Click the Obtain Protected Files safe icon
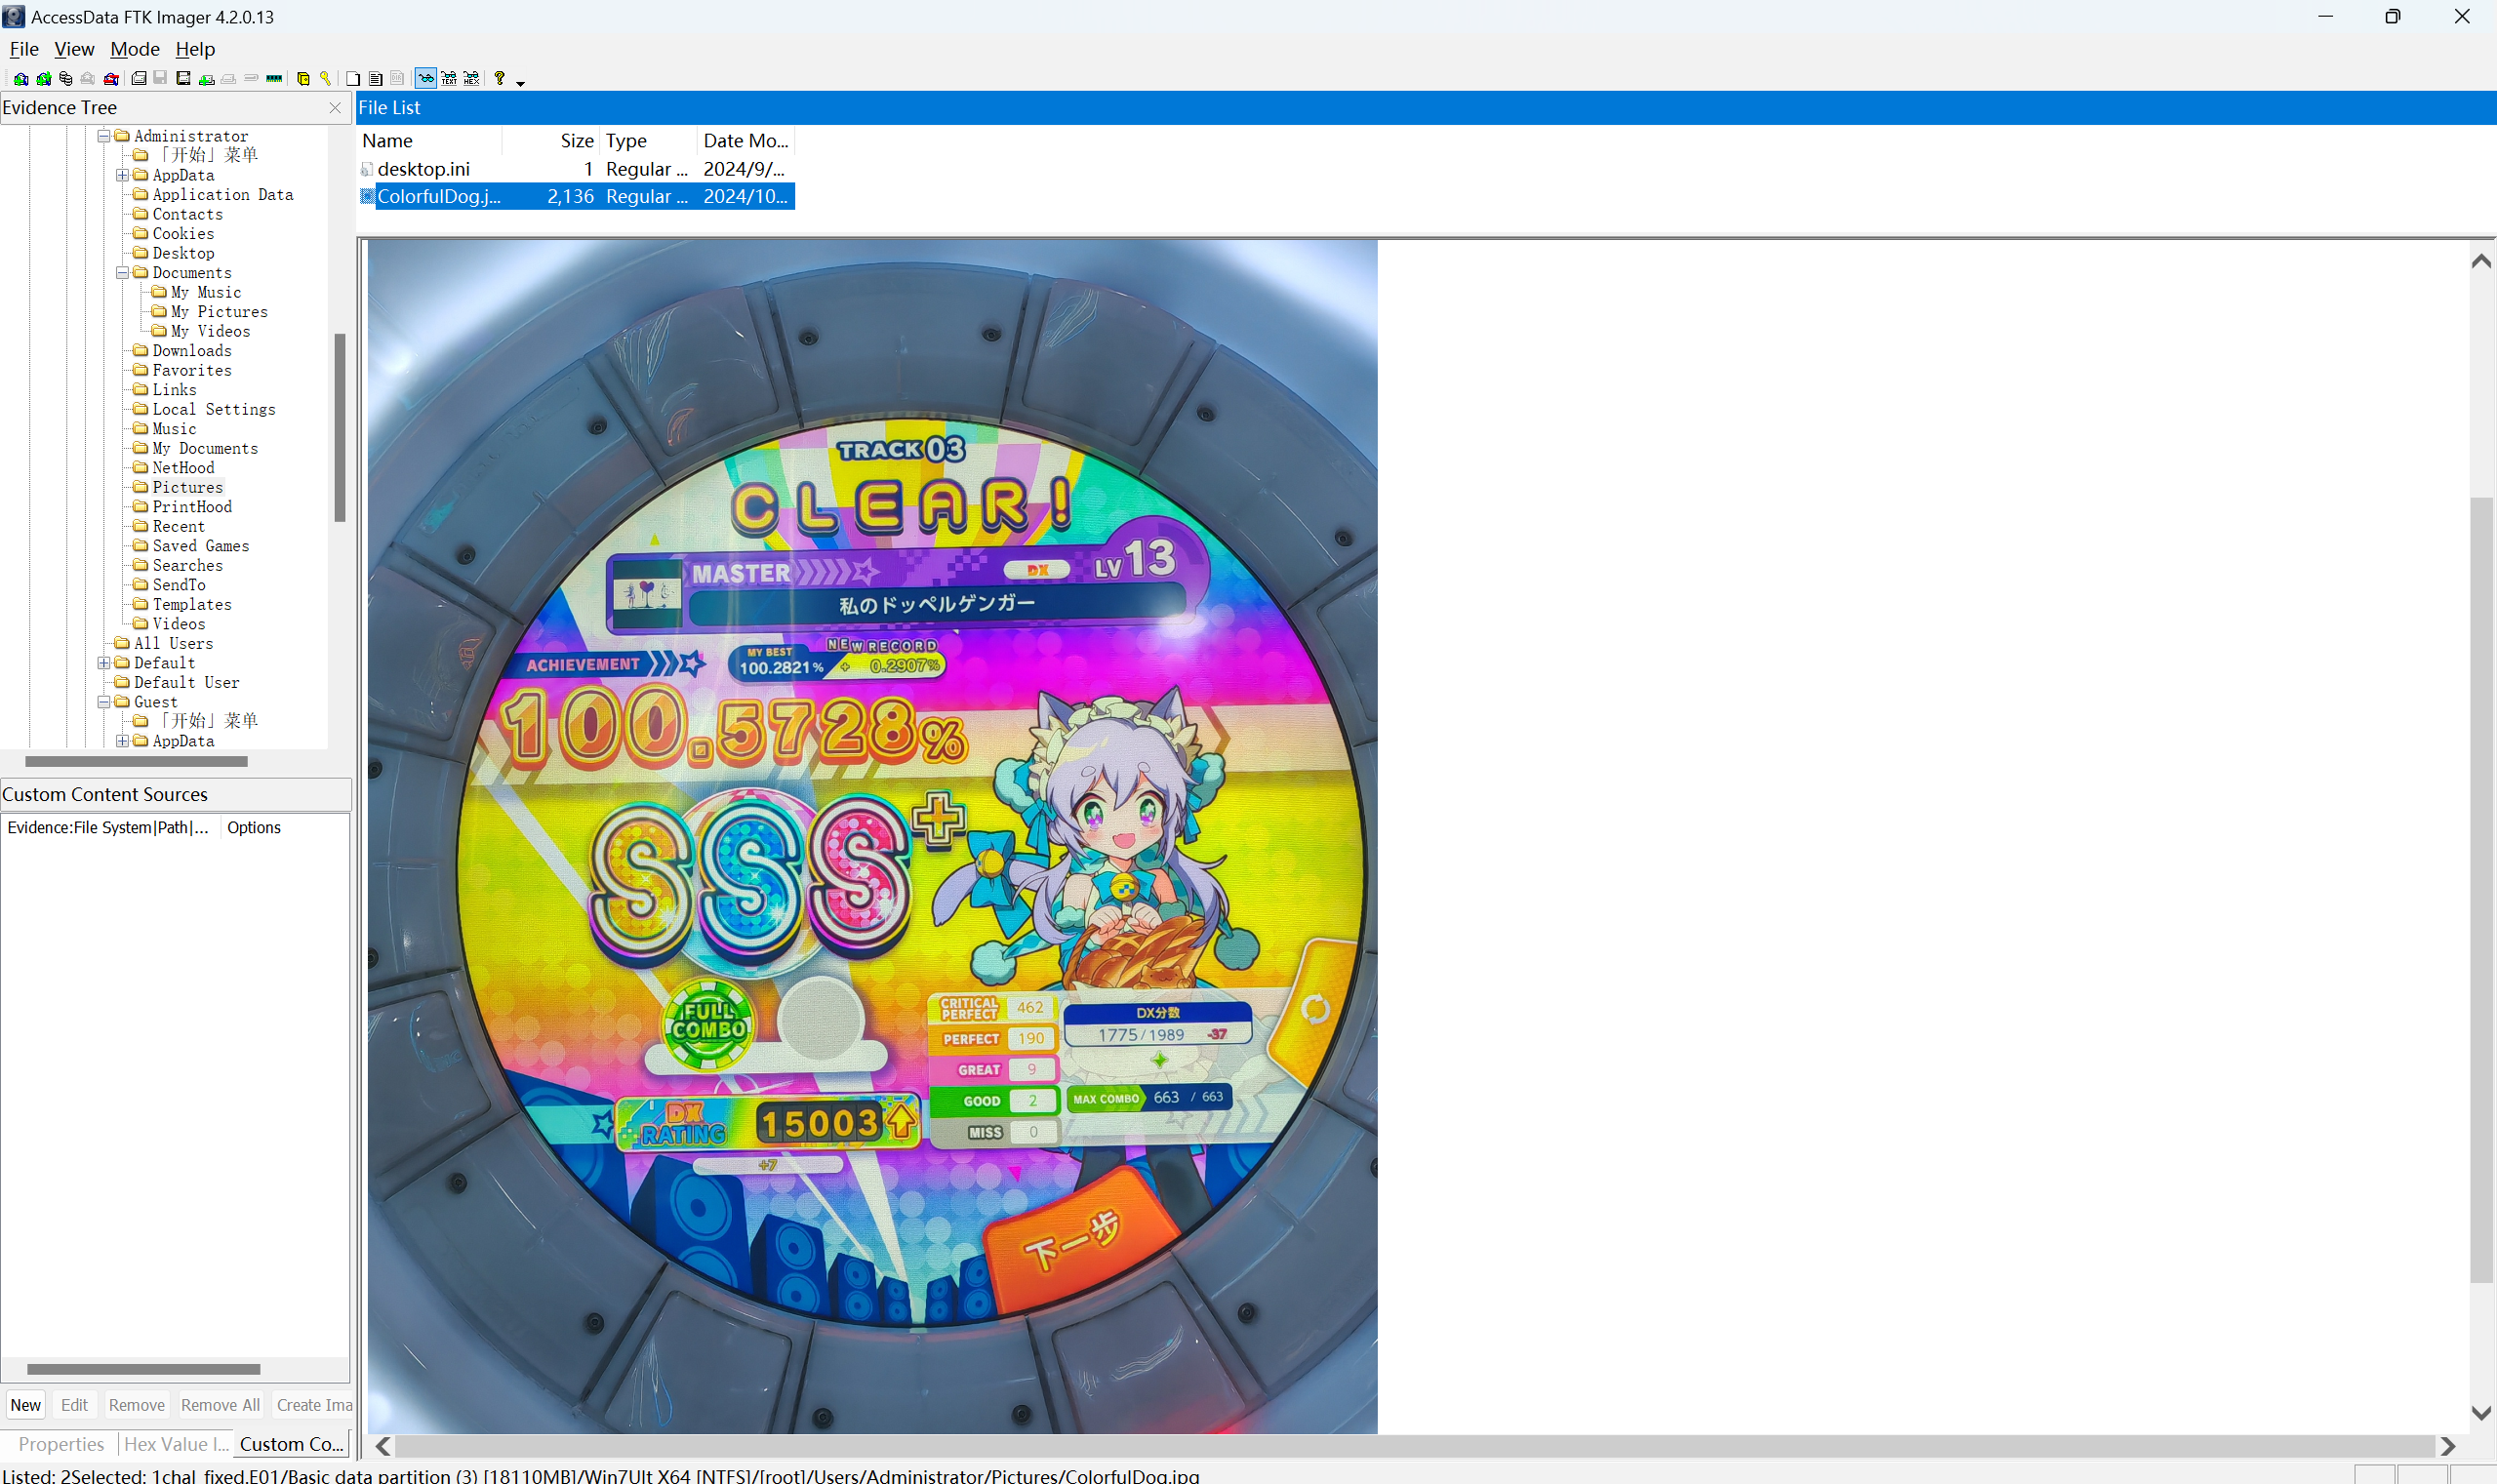Viewport: 2497px width, 1484px height. coord(304,78)
